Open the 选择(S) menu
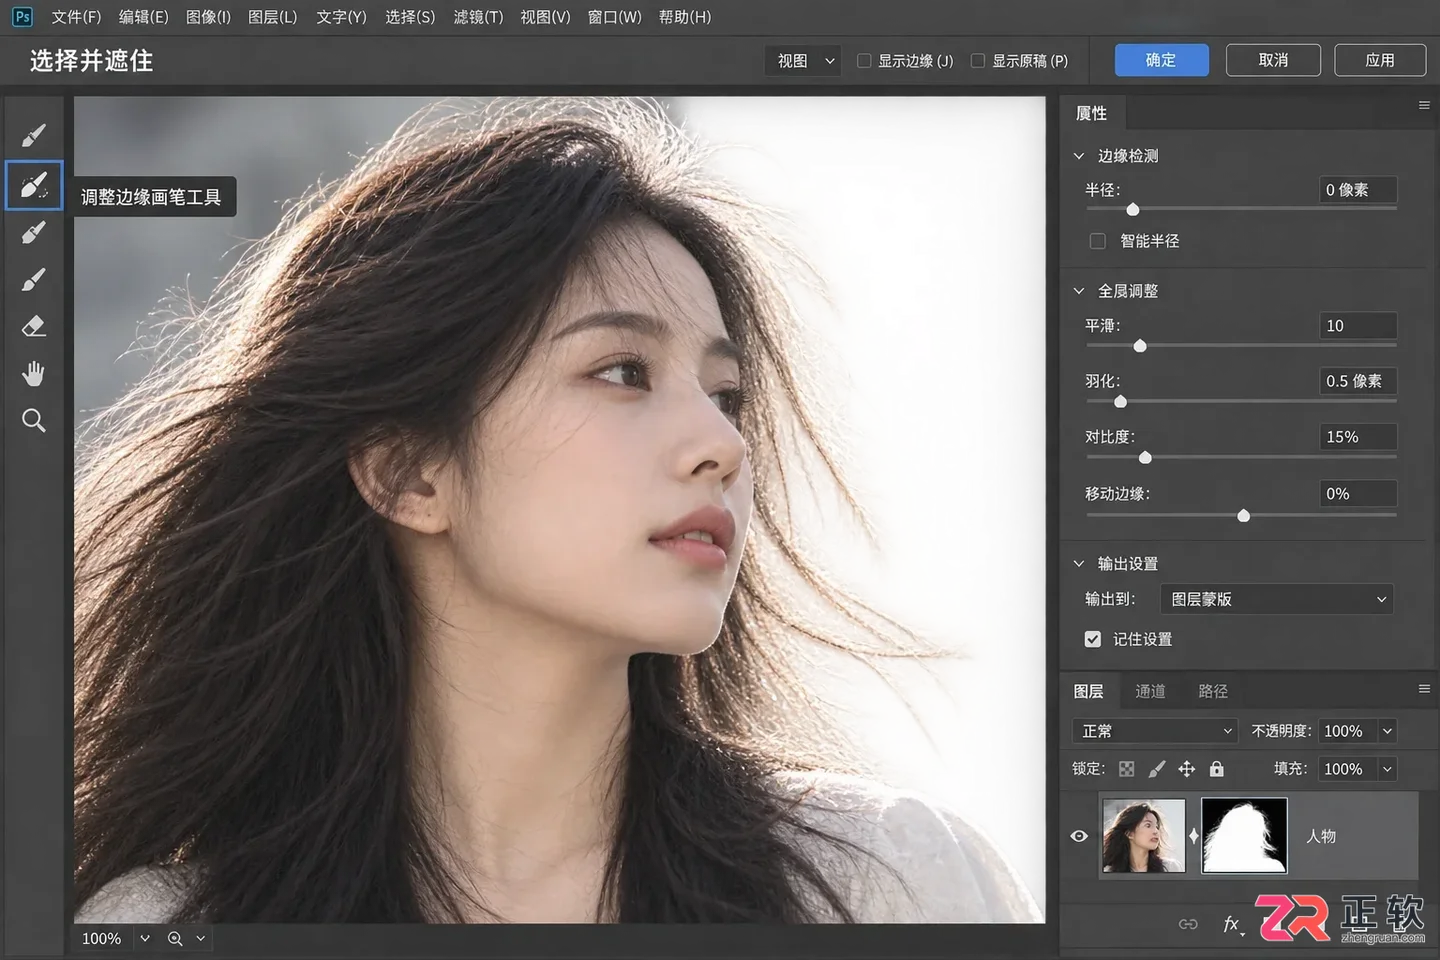 click(410, 17)
